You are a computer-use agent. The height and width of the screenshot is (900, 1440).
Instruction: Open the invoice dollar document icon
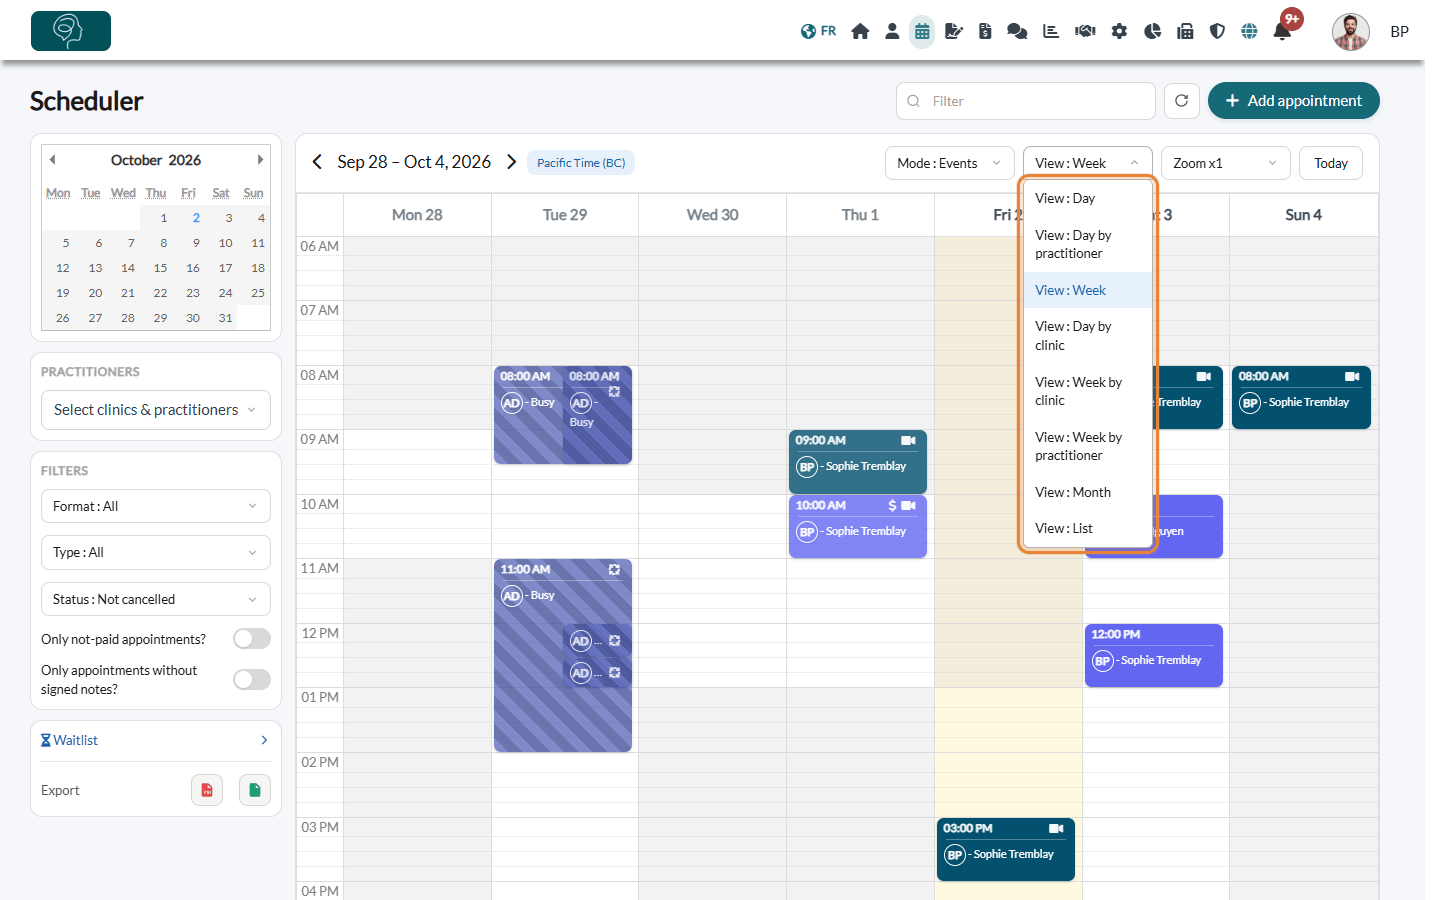tap(985, 31)
